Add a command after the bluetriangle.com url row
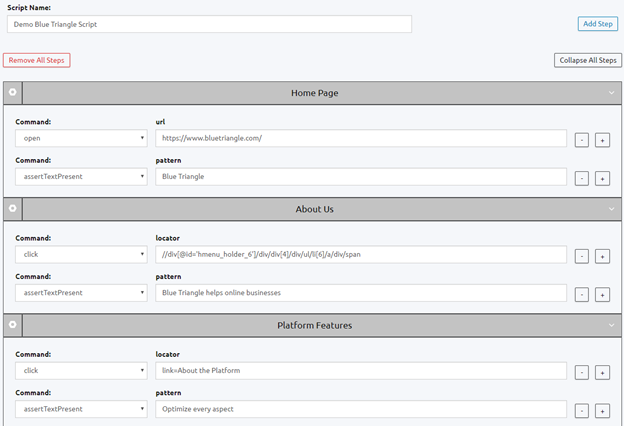This screenshot has width=624, height=426. coord(603,140)
